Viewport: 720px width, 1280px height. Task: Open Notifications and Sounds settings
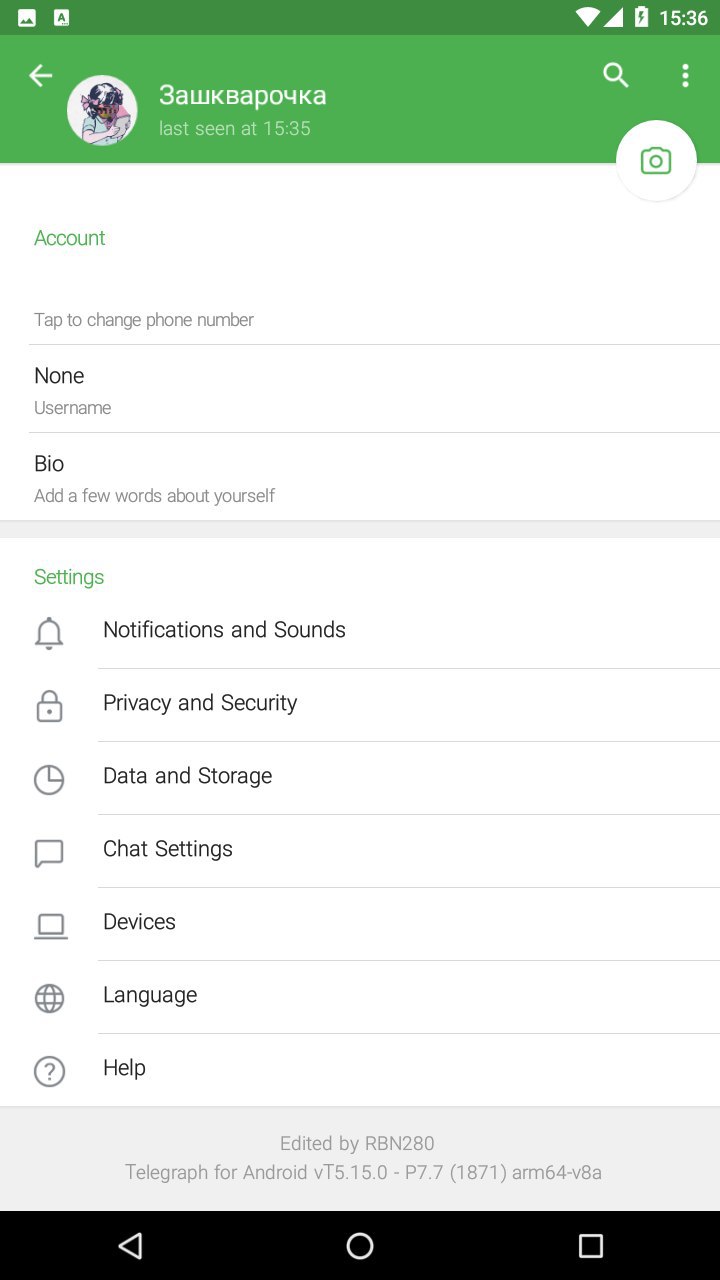tap(224, 630)
